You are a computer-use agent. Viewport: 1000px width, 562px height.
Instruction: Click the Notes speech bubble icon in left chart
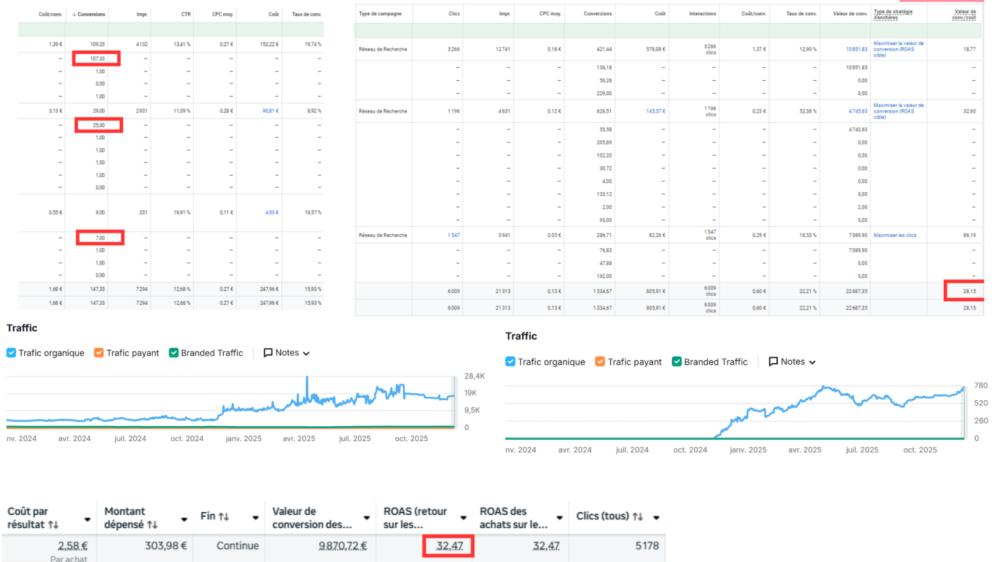pyautogui.click(x=269, y=353)
